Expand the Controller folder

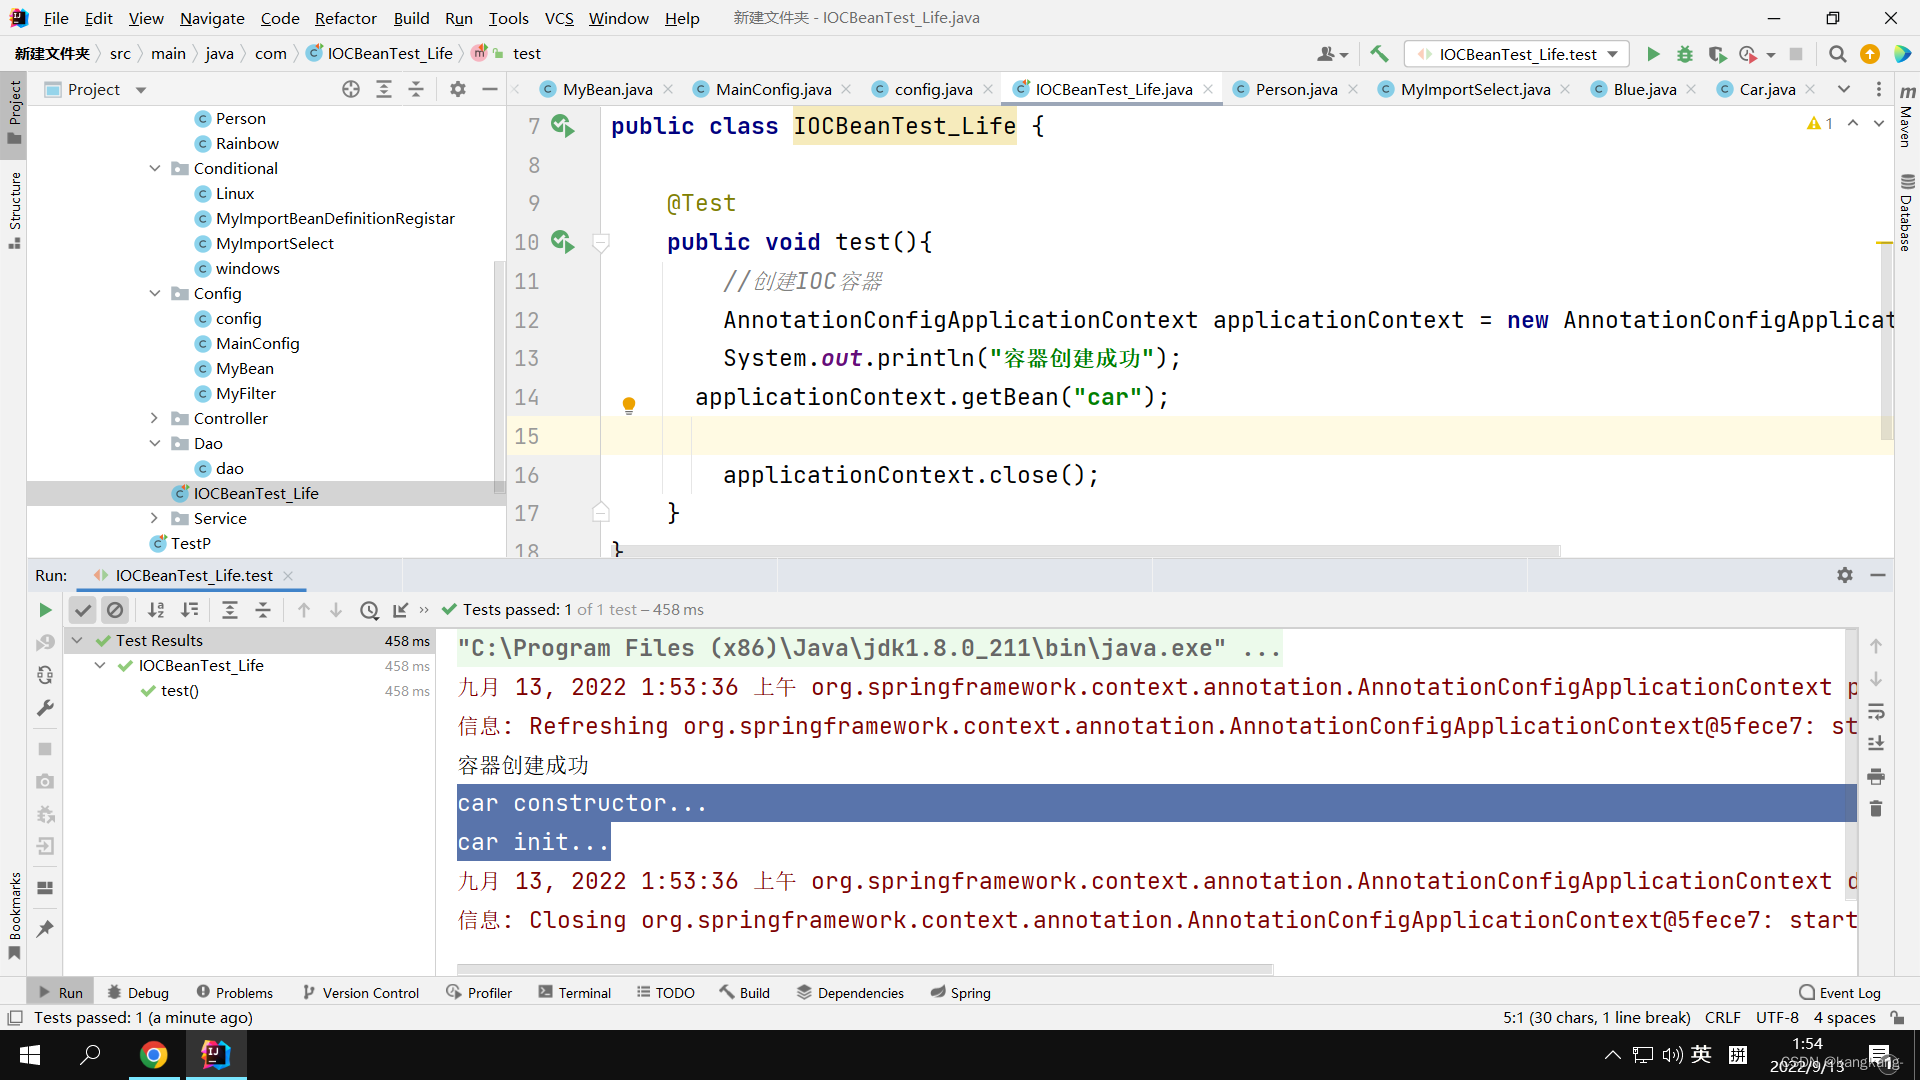point(154,418)
